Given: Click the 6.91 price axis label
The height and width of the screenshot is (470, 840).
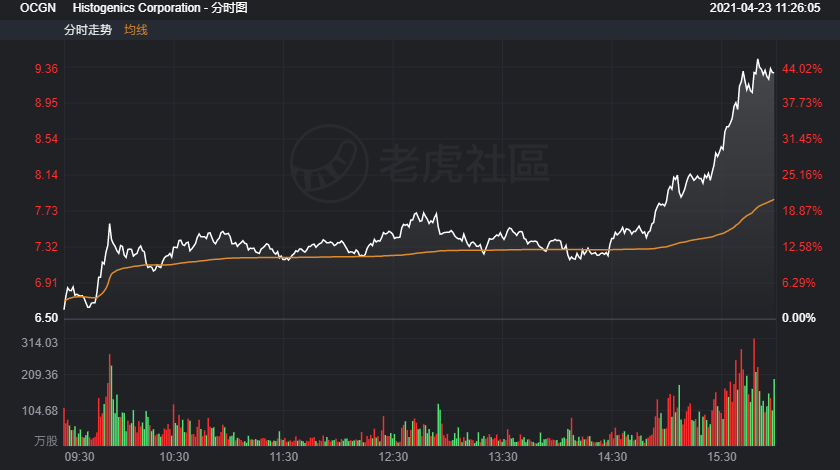Looking at the screenshot, I should coord(46,282).
